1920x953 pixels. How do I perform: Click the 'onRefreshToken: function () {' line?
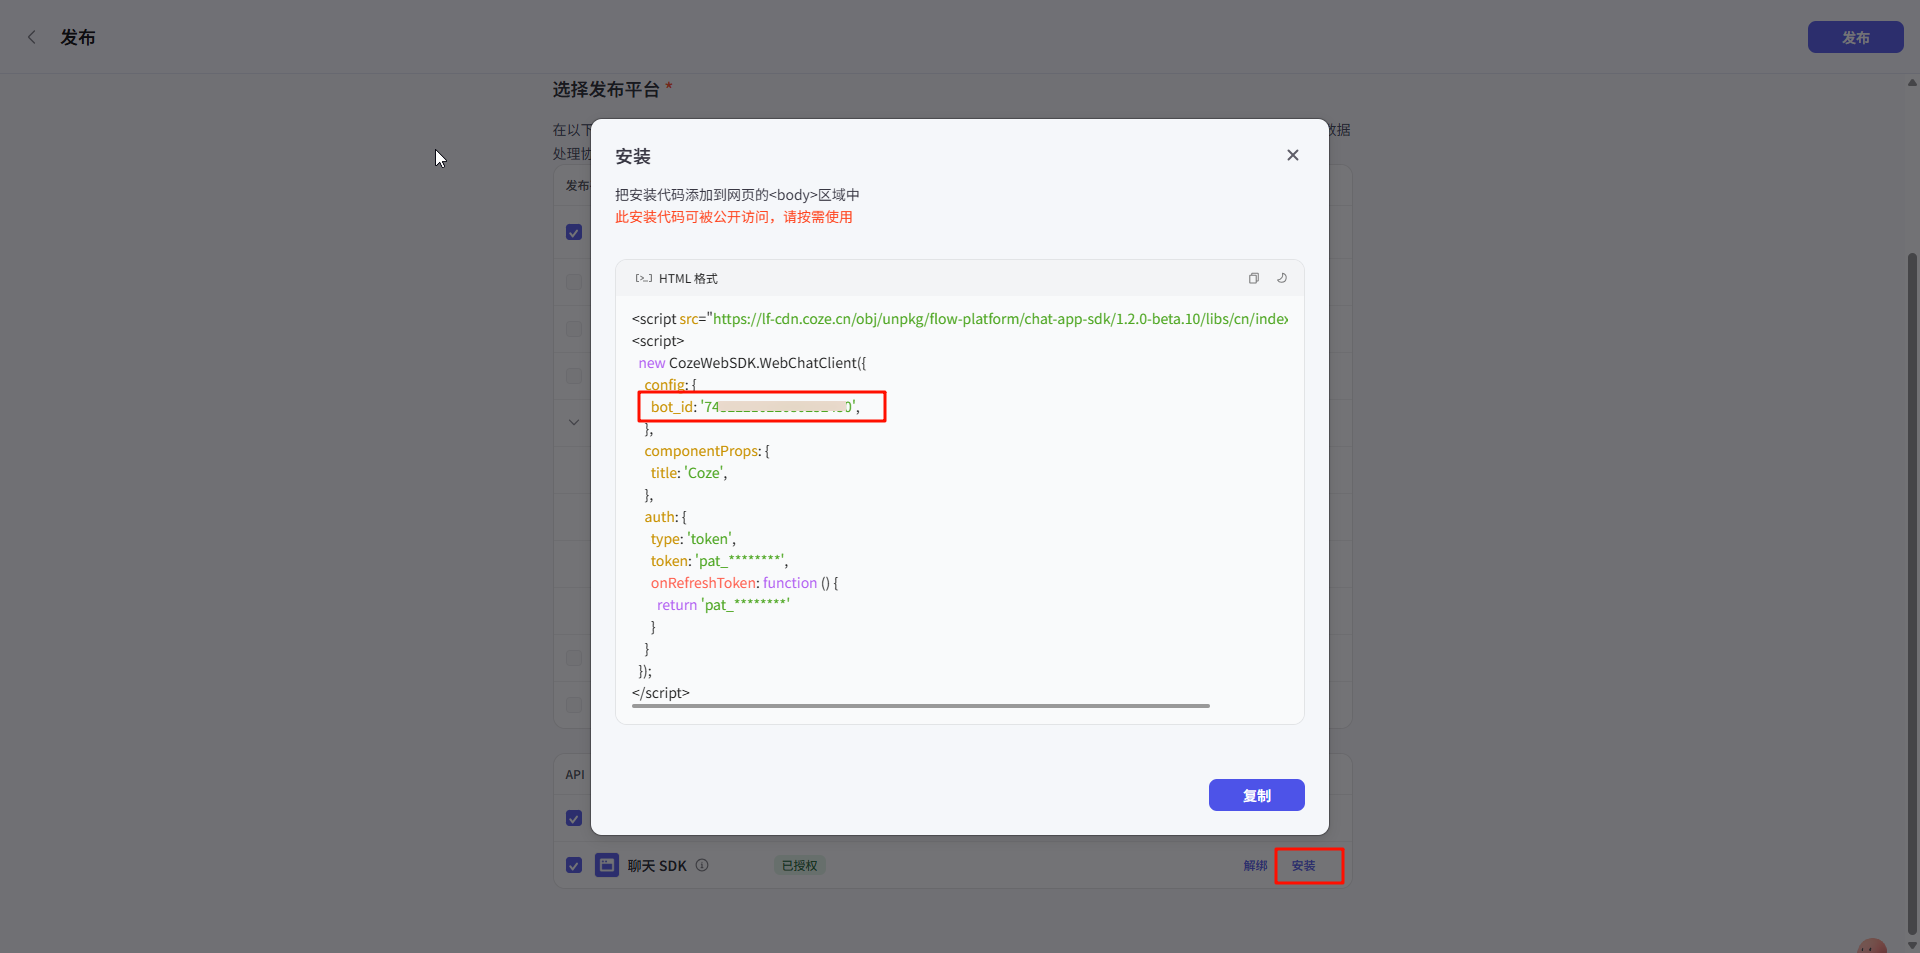point(744,583)
